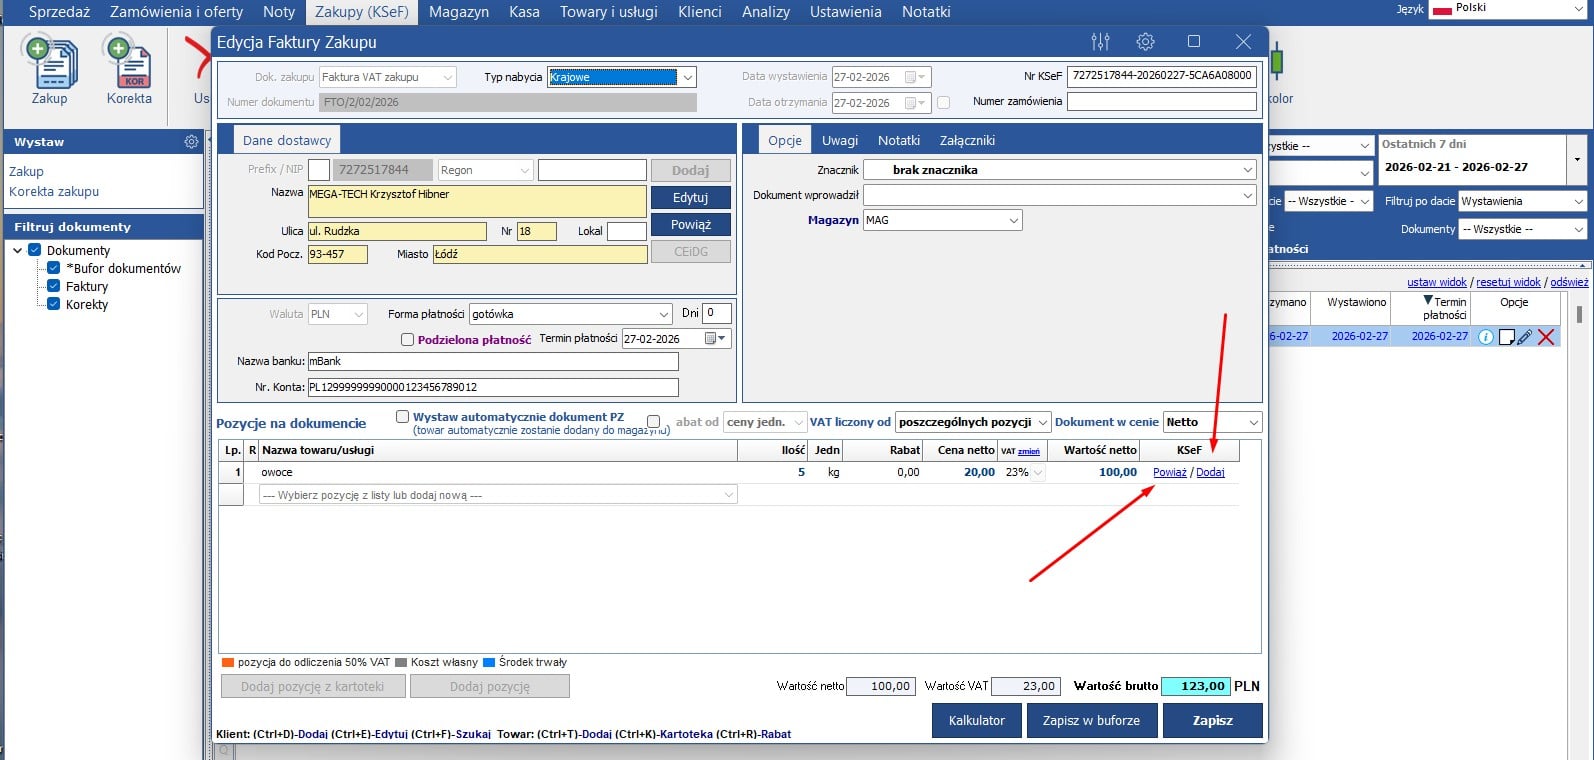Click the Korekta correction document icon
The height and width of the screenshot is (760, 1594).
(129, 66)
